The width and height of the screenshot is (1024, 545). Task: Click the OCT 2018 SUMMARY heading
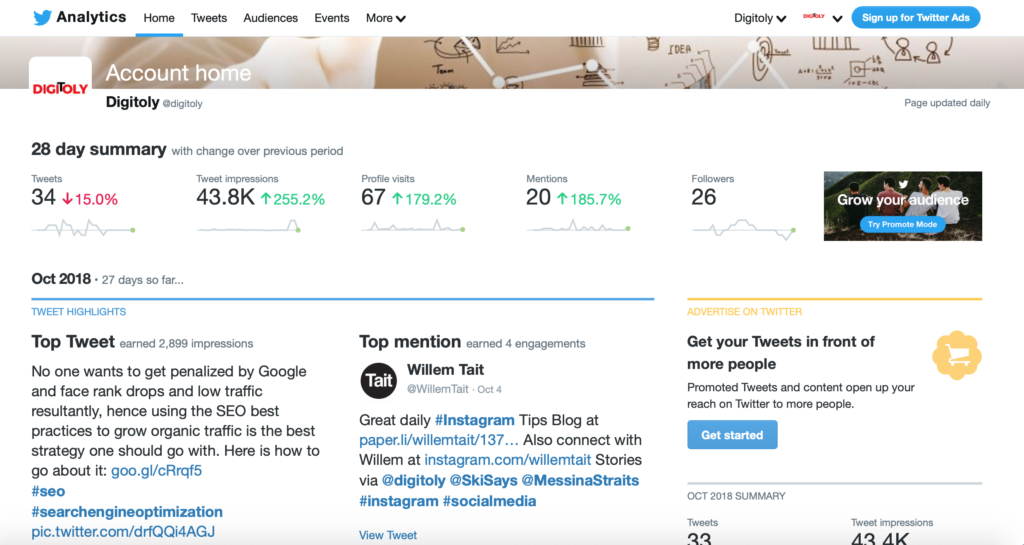pos(736,496)
